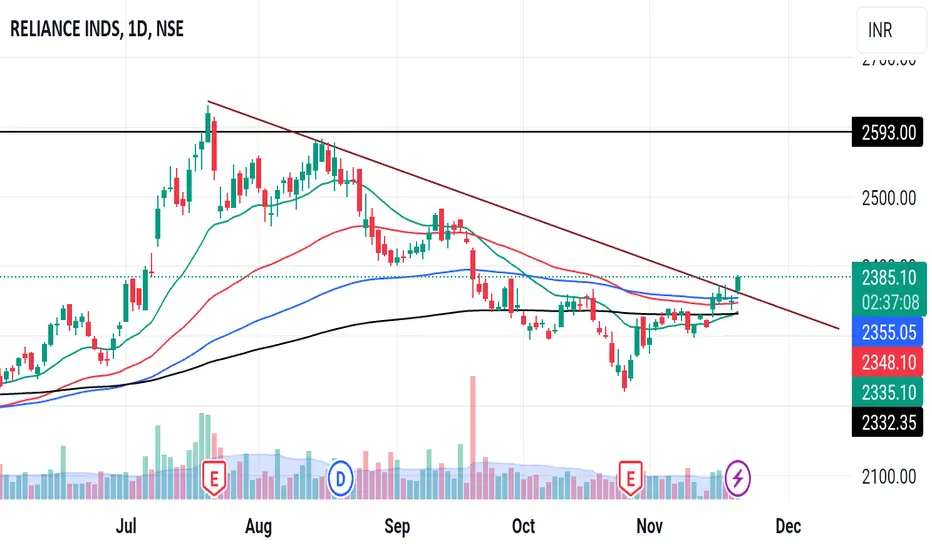Click the first red earnings E marker near August
Viewport: 932px width, 550px height.
214,478
